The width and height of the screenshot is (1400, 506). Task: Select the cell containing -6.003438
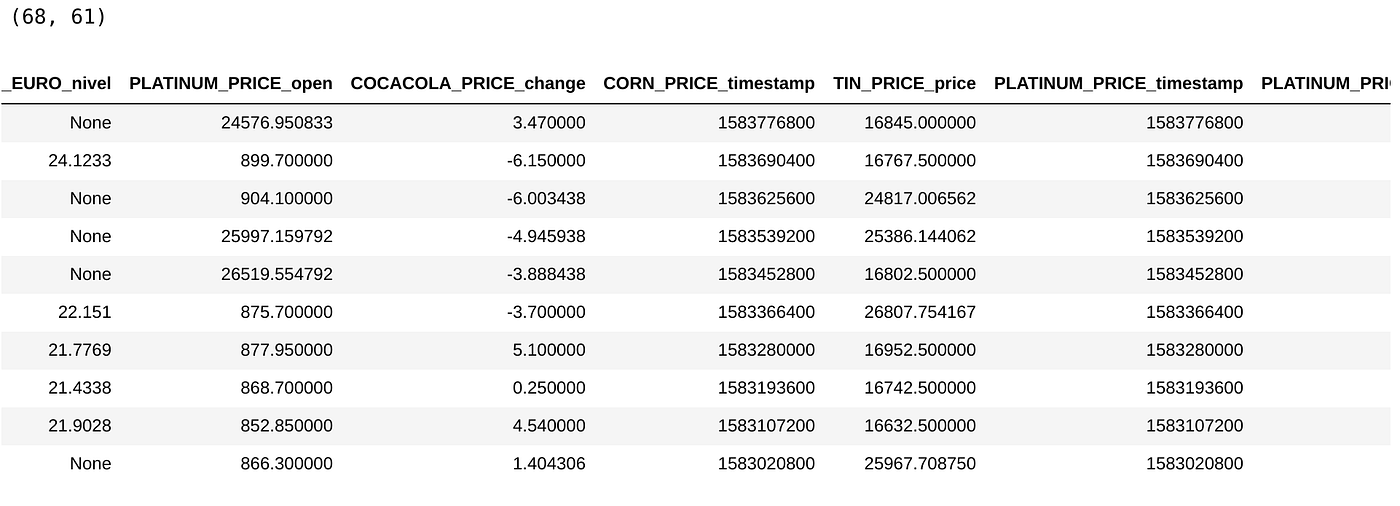tap(545, 199)
